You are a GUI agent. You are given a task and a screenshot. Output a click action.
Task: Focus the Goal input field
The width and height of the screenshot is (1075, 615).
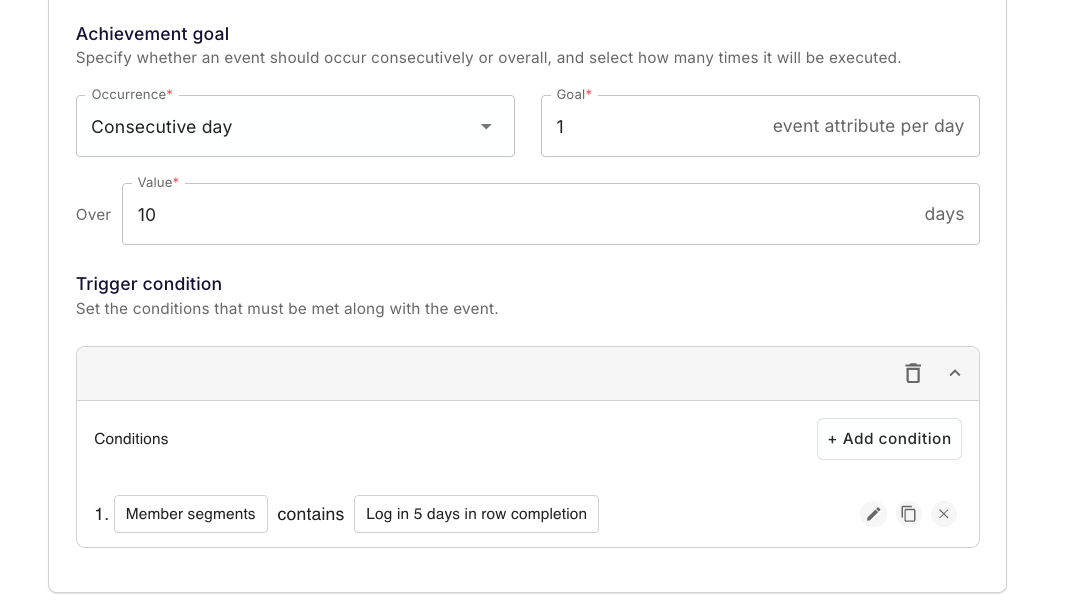[650, 127]
